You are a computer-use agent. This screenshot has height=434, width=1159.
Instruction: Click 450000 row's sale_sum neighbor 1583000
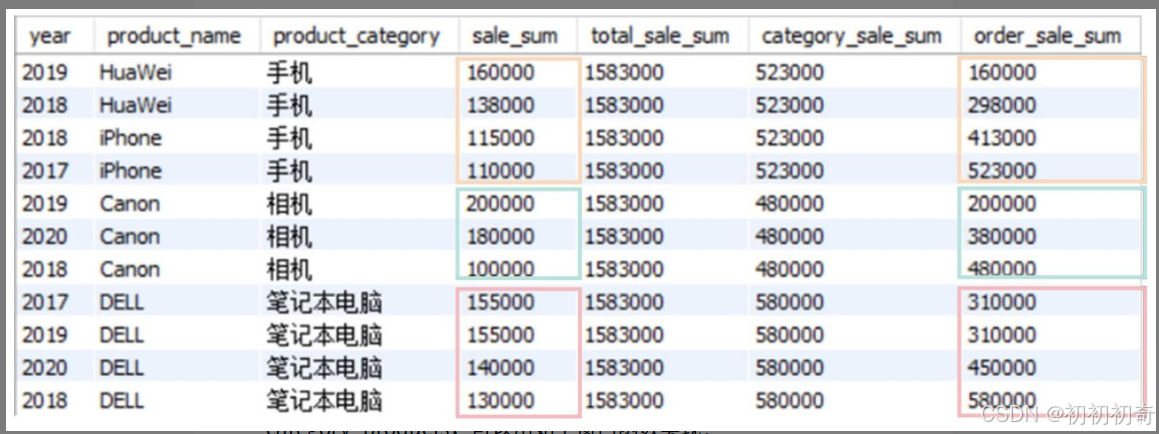tap(624, 367)
